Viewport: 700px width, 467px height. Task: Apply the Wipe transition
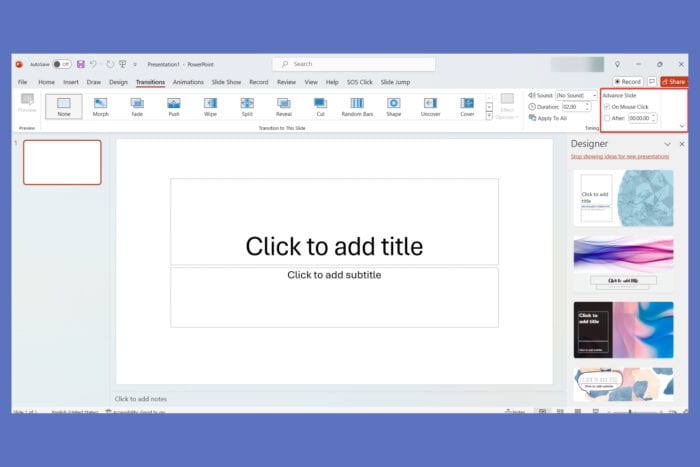(210, 106)
